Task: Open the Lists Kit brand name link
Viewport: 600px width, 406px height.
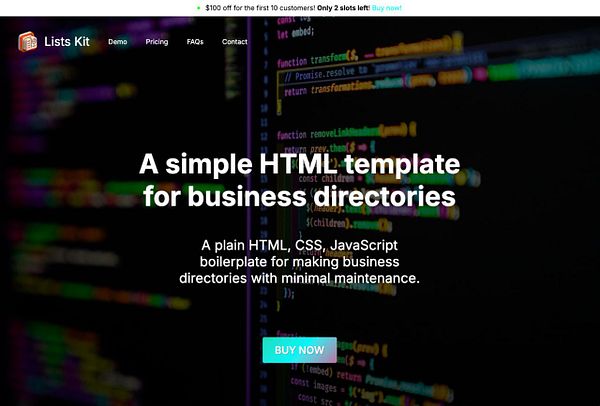Action: coord(67,41)
